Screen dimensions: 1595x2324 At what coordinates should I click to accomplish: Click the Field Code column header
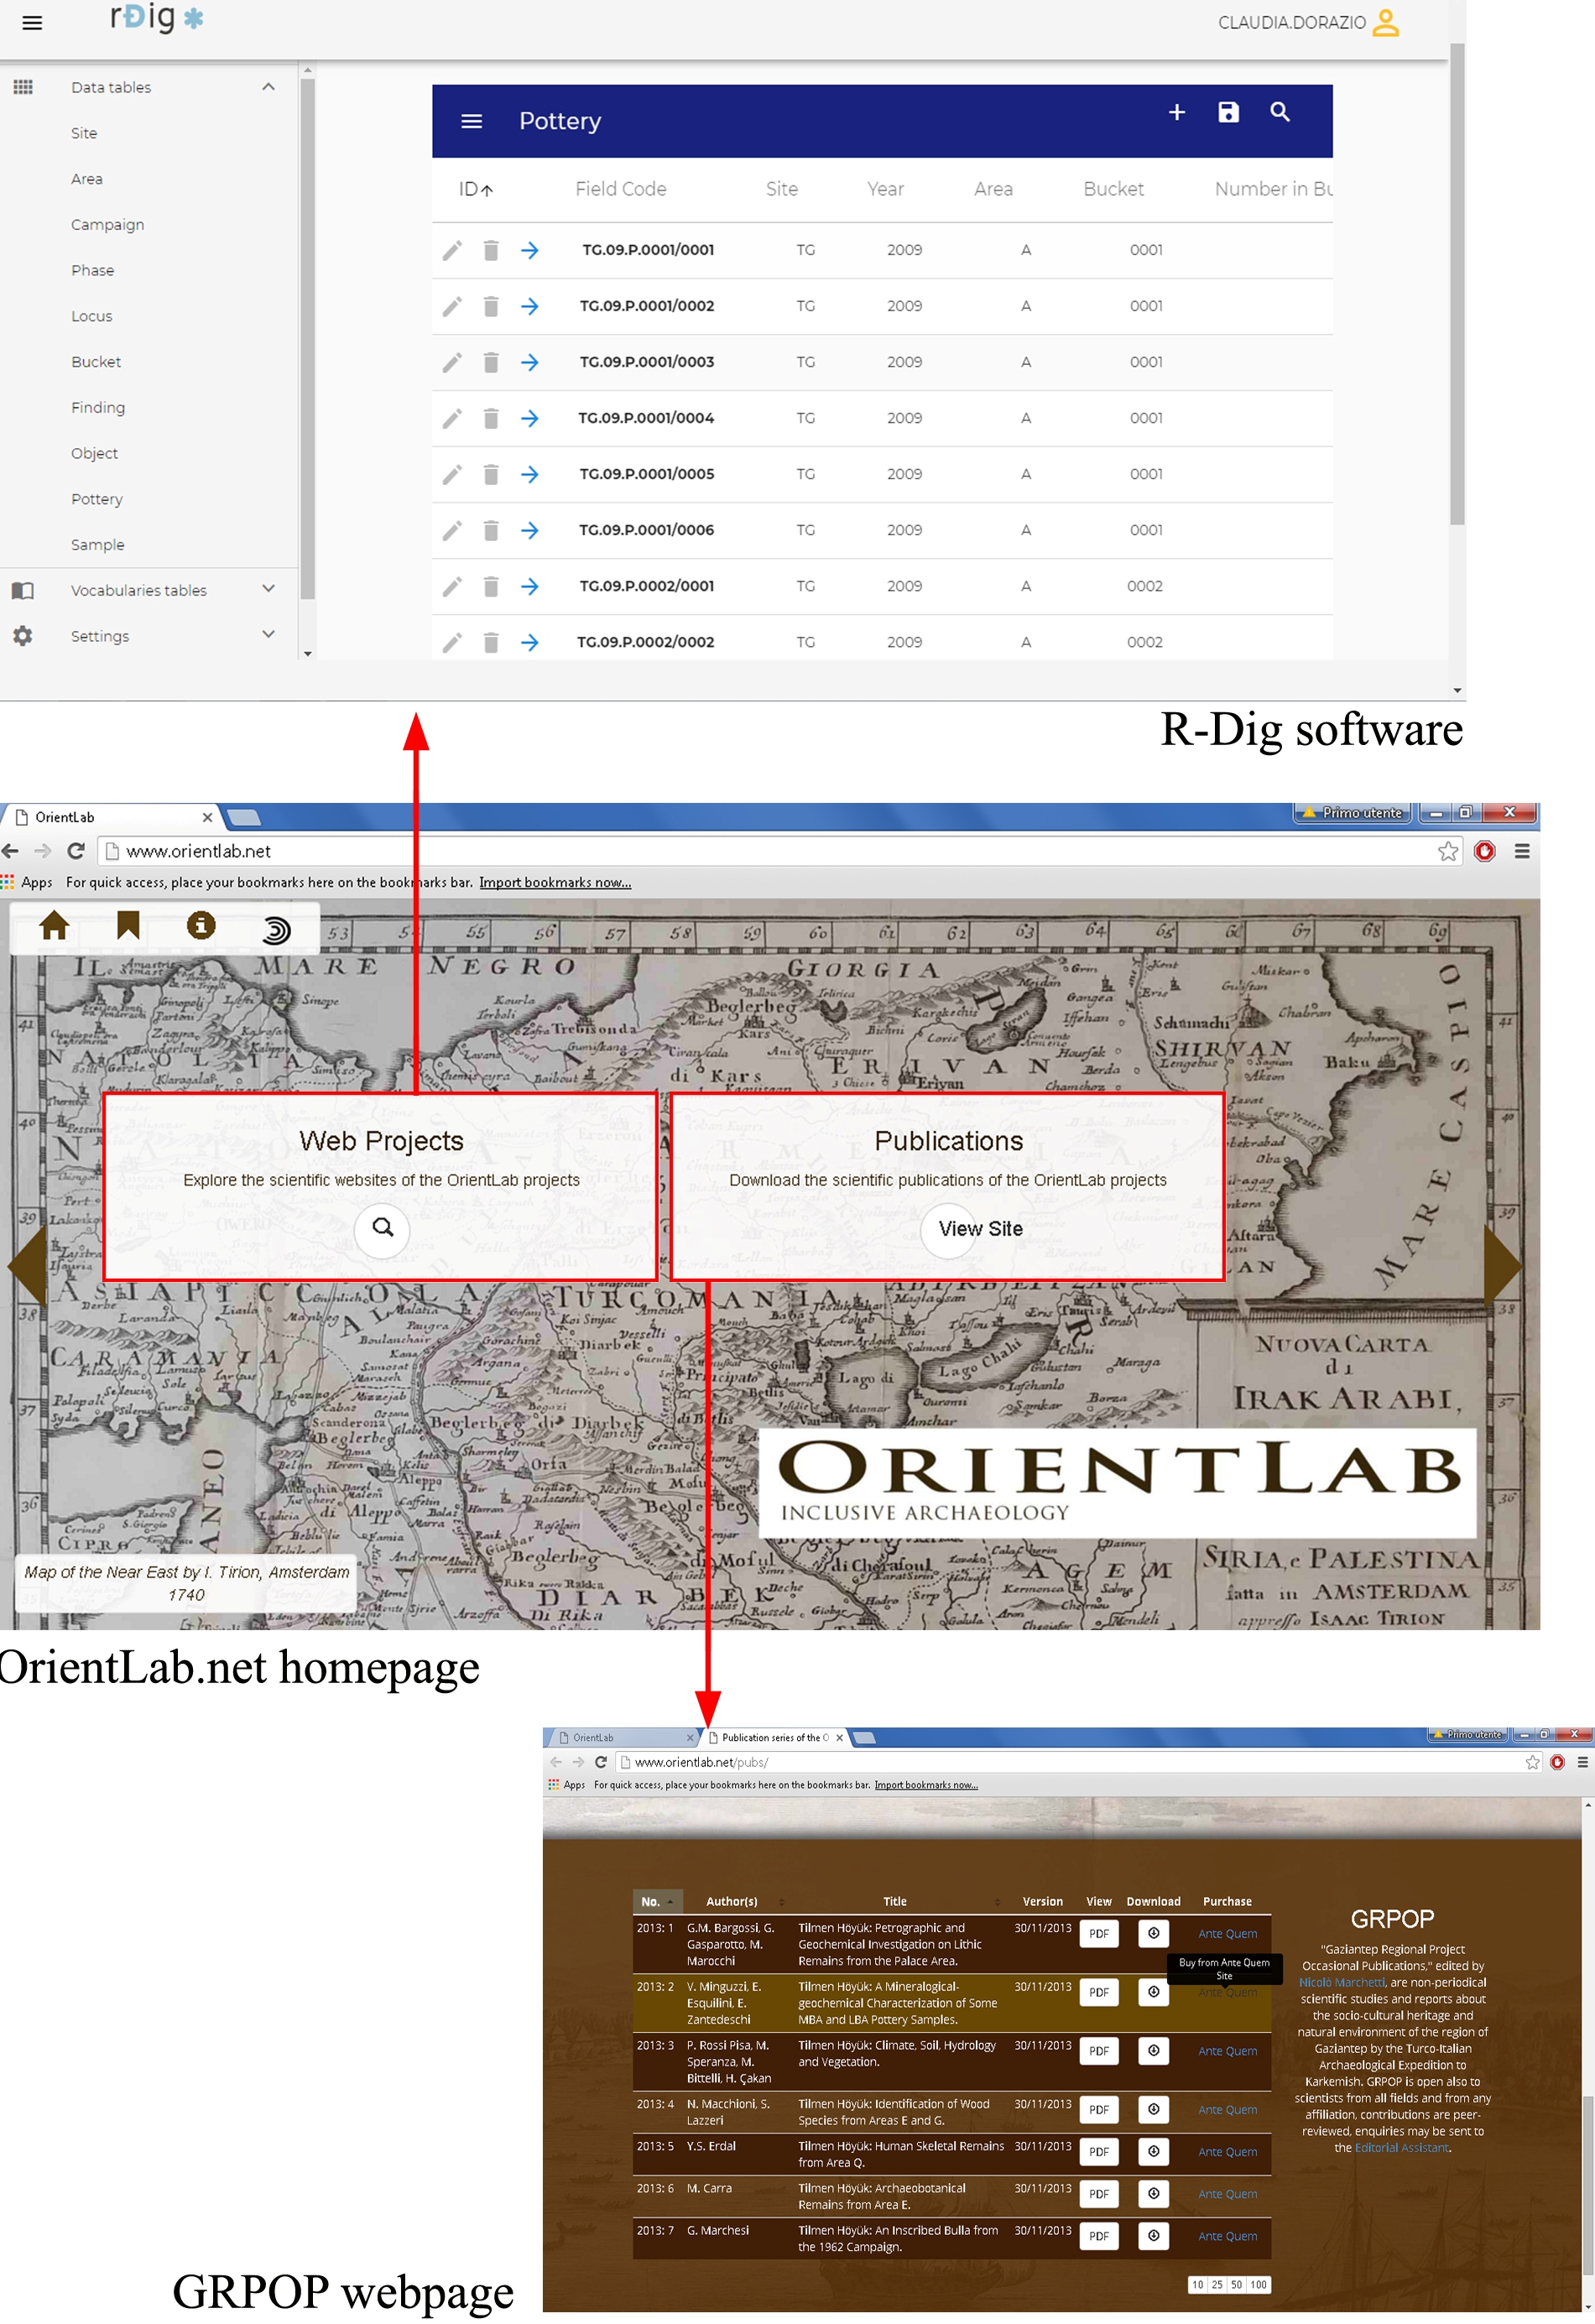click(x=620, y=189)
